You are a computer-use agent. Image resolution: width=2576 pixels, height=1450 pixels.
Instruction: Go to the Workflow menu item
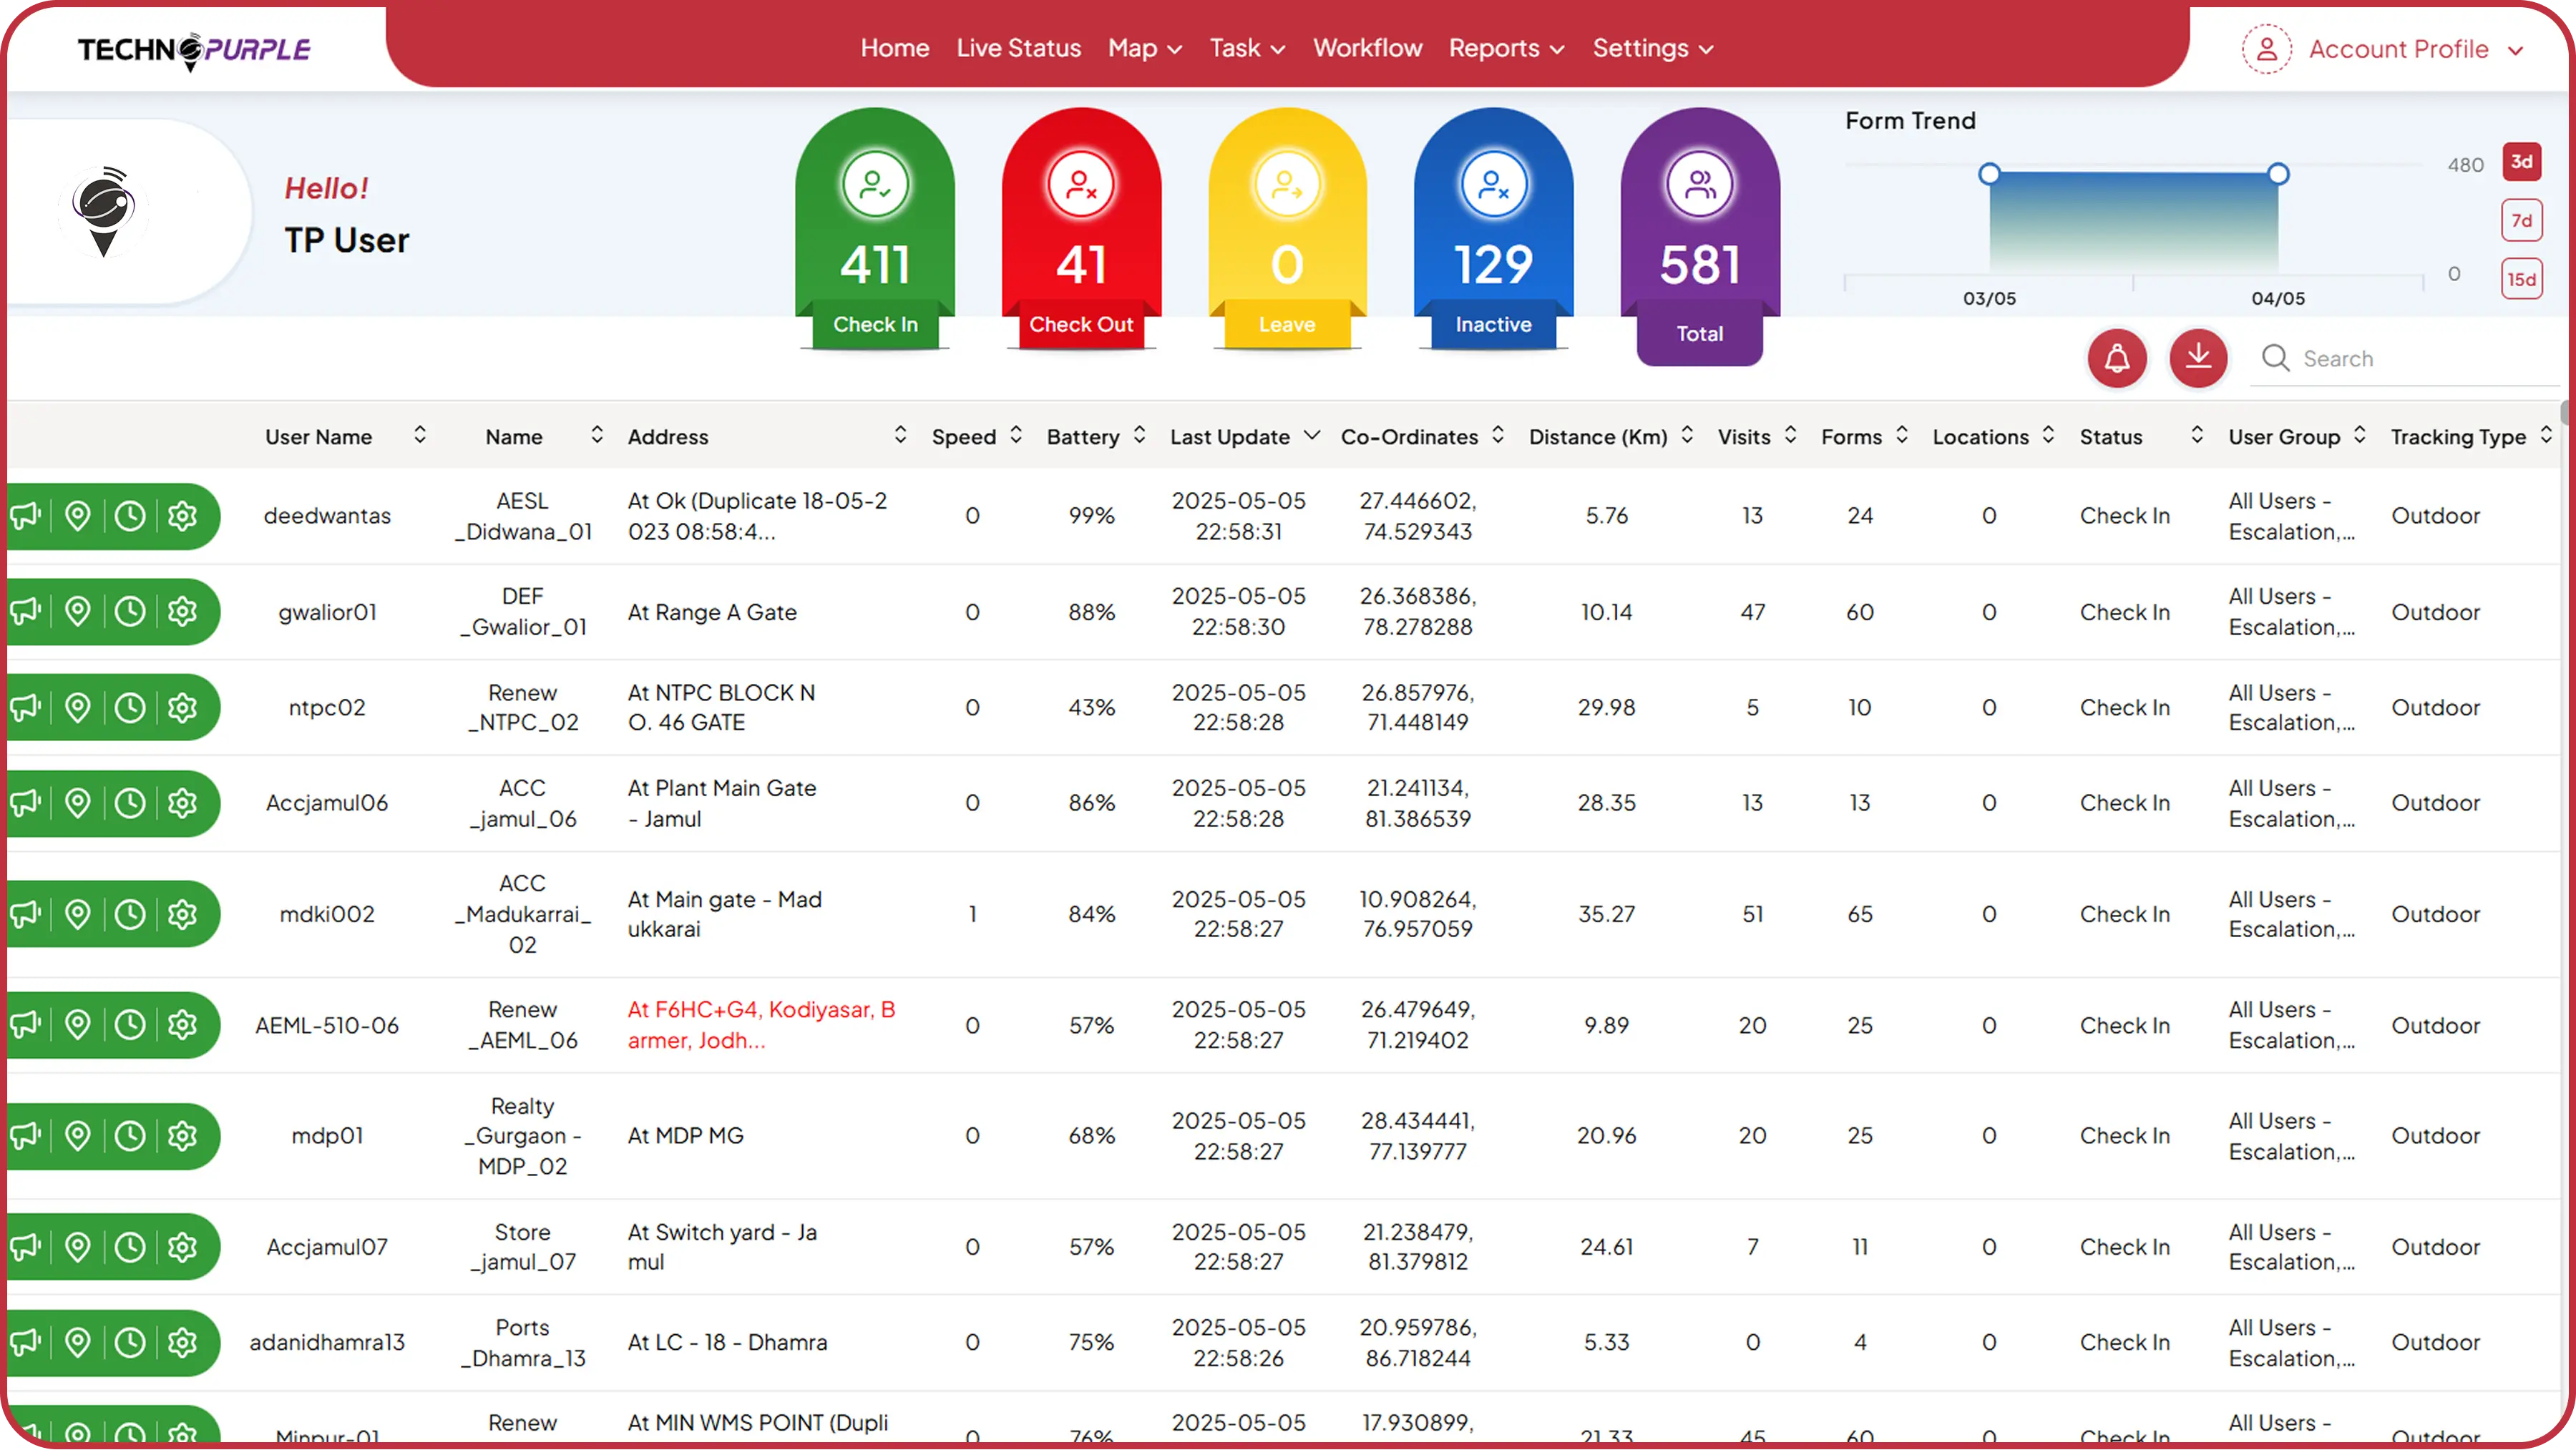(1367, 48)
